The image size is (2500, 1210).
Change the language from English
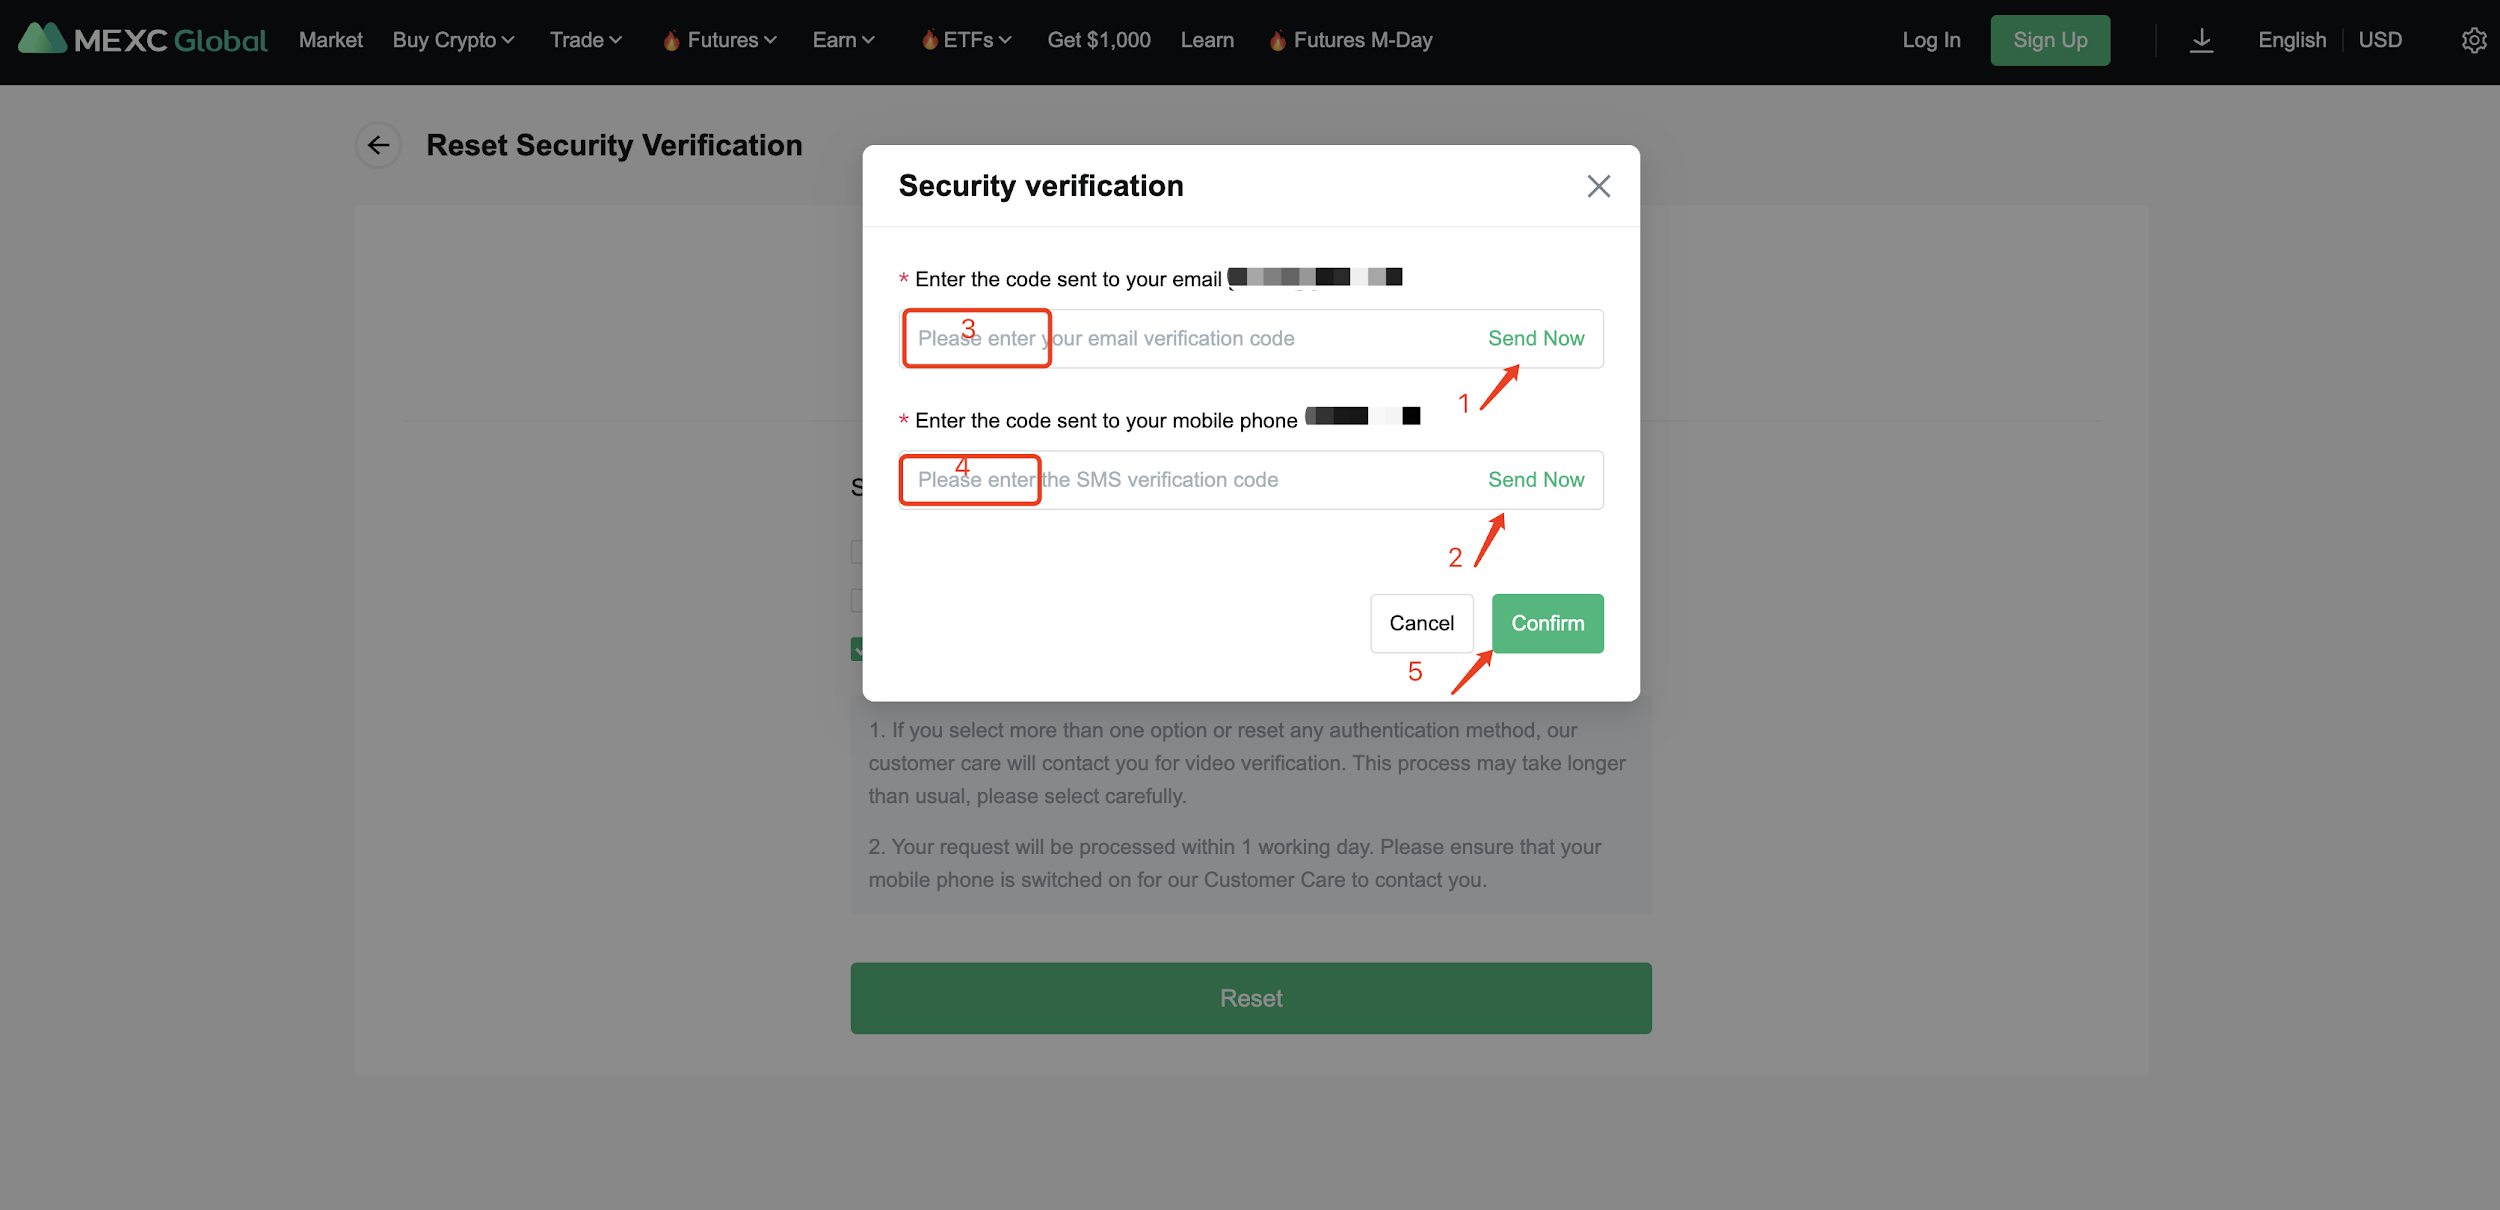[2291, 41]
